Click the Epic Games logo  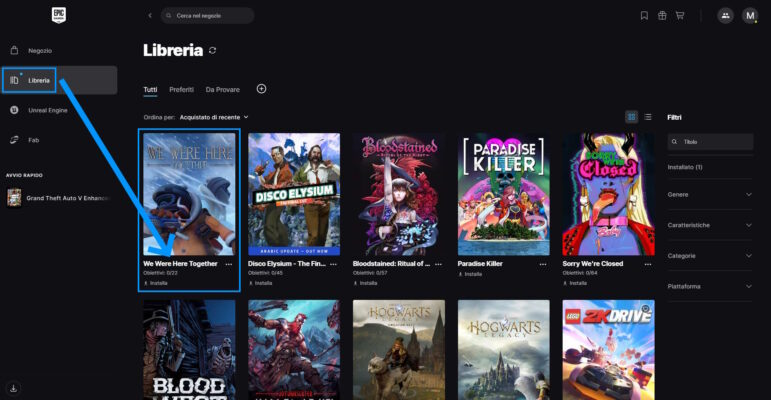(x=59, y=16)
